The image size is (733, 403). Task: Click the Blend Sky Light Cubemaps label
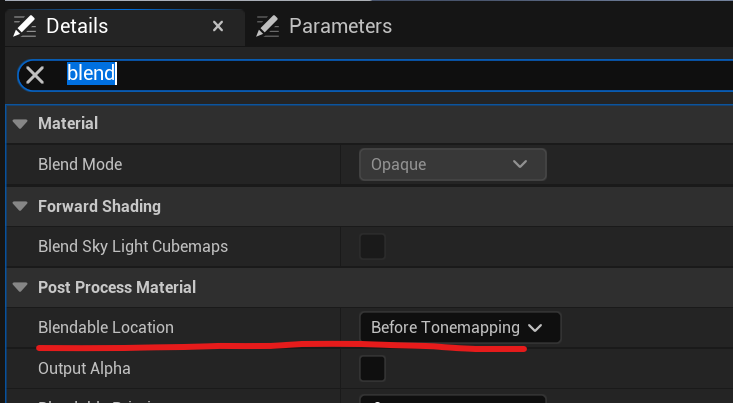[132, 246]
